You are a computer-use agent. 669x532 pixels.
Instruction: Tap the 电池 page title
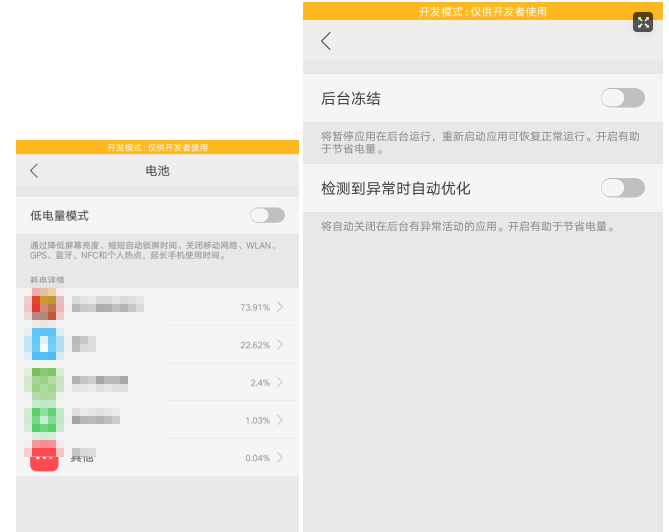[157, 171]
